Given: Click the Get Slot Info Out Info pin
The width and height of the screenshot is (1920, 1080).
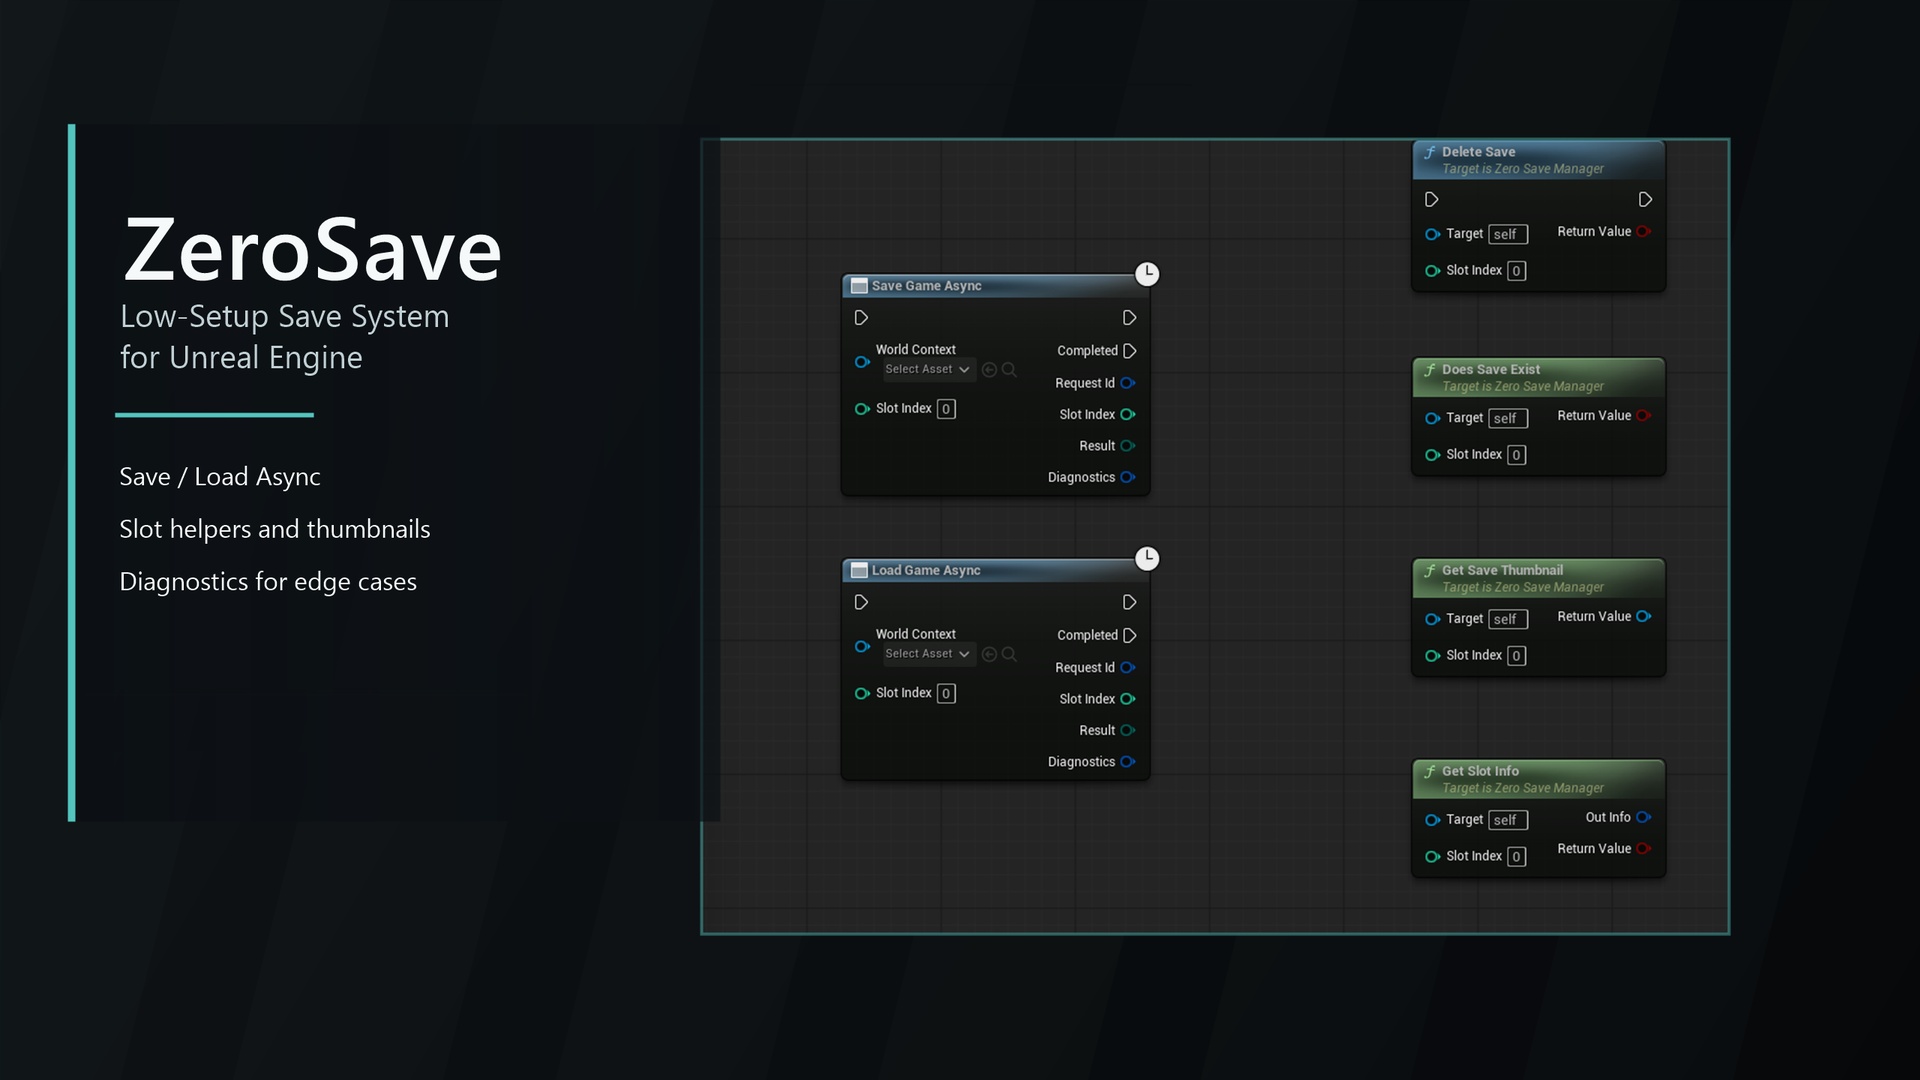Looking at the screenshot, I should tap(1643, 818).
